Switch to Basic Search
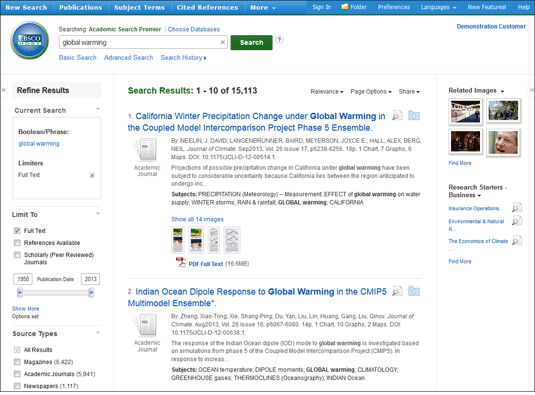This screenshot has height=395, width=535. pyautogui.click(x=77, y=58)
